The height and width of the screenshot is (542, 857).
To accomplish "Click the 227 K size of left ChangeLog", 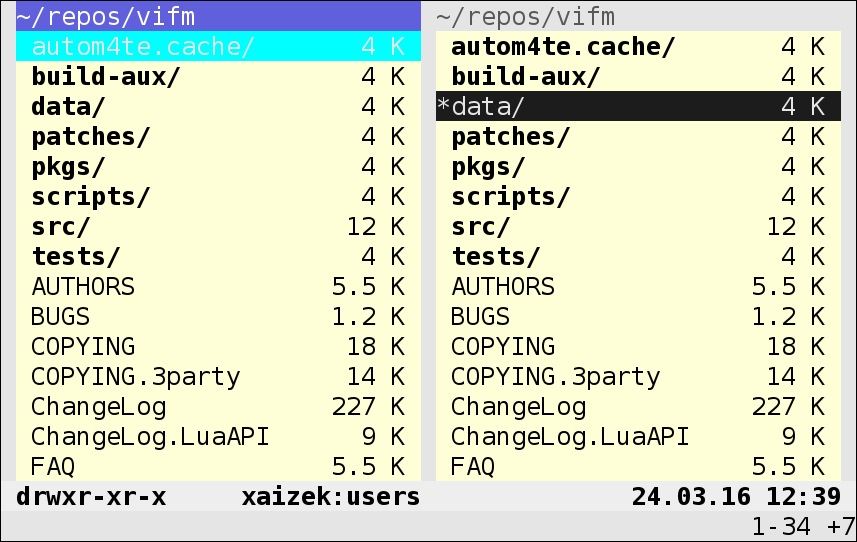I will [368, 406].
